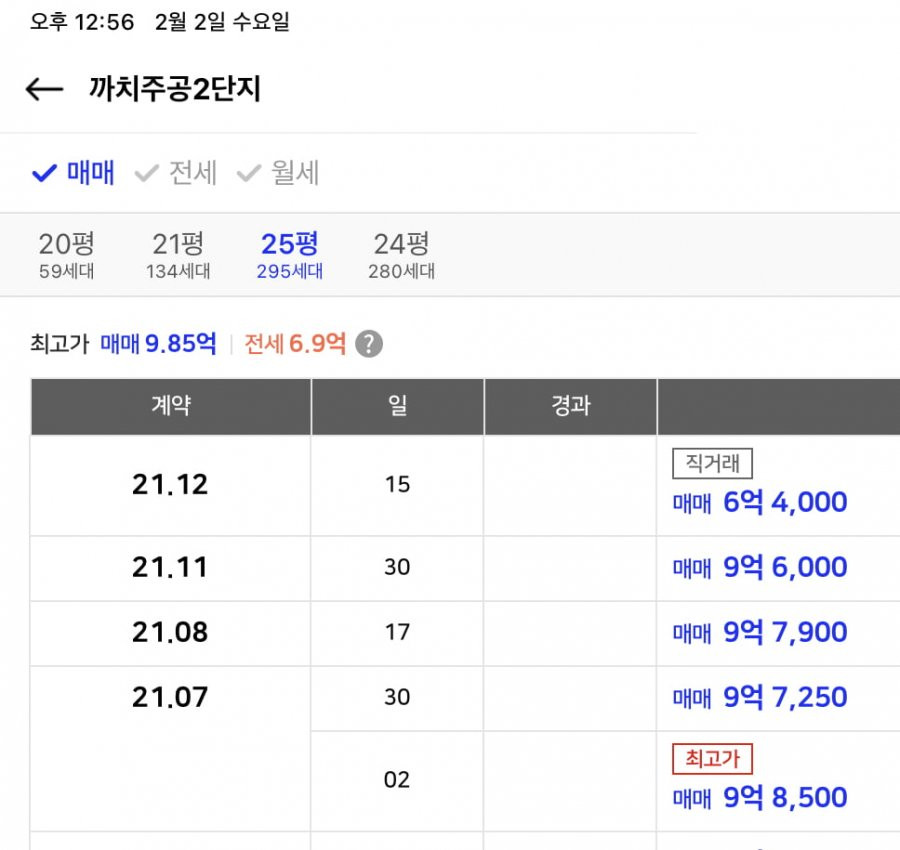
Task: Tap the 전세 6.9억 highest price text
Action: pos(295,344)
